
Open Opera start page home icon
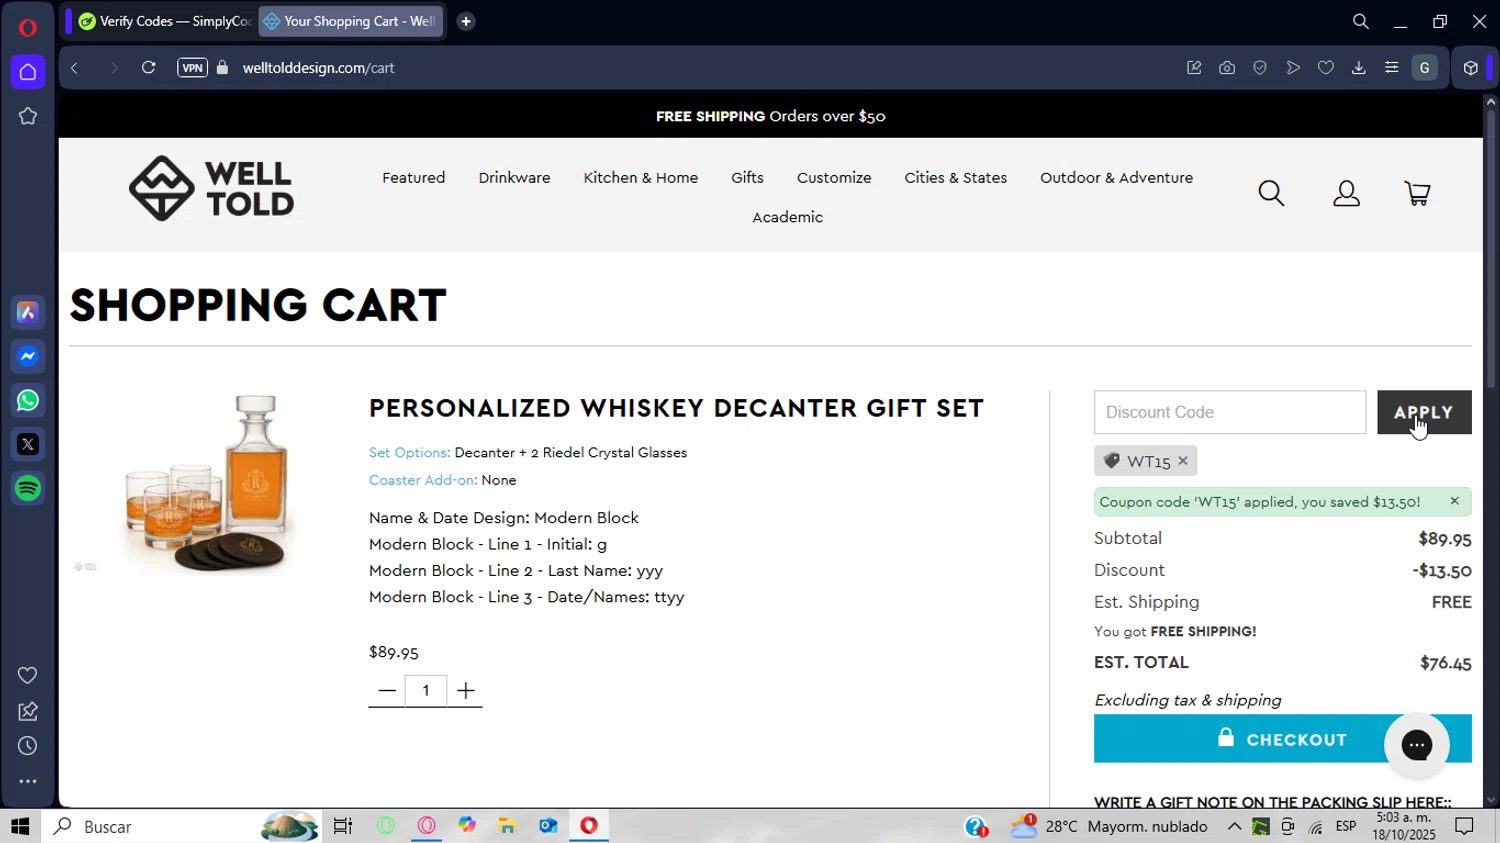coord(28,72)
